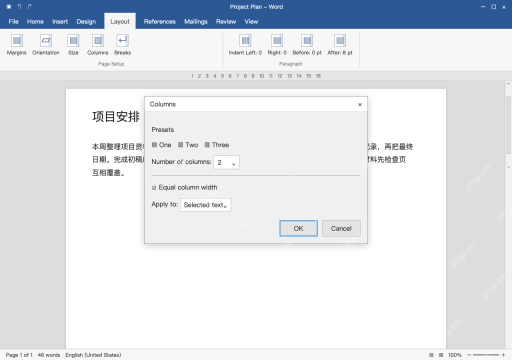Open the Number of columns dropdown
512x360 pixels.
click(x=226, y=163)
